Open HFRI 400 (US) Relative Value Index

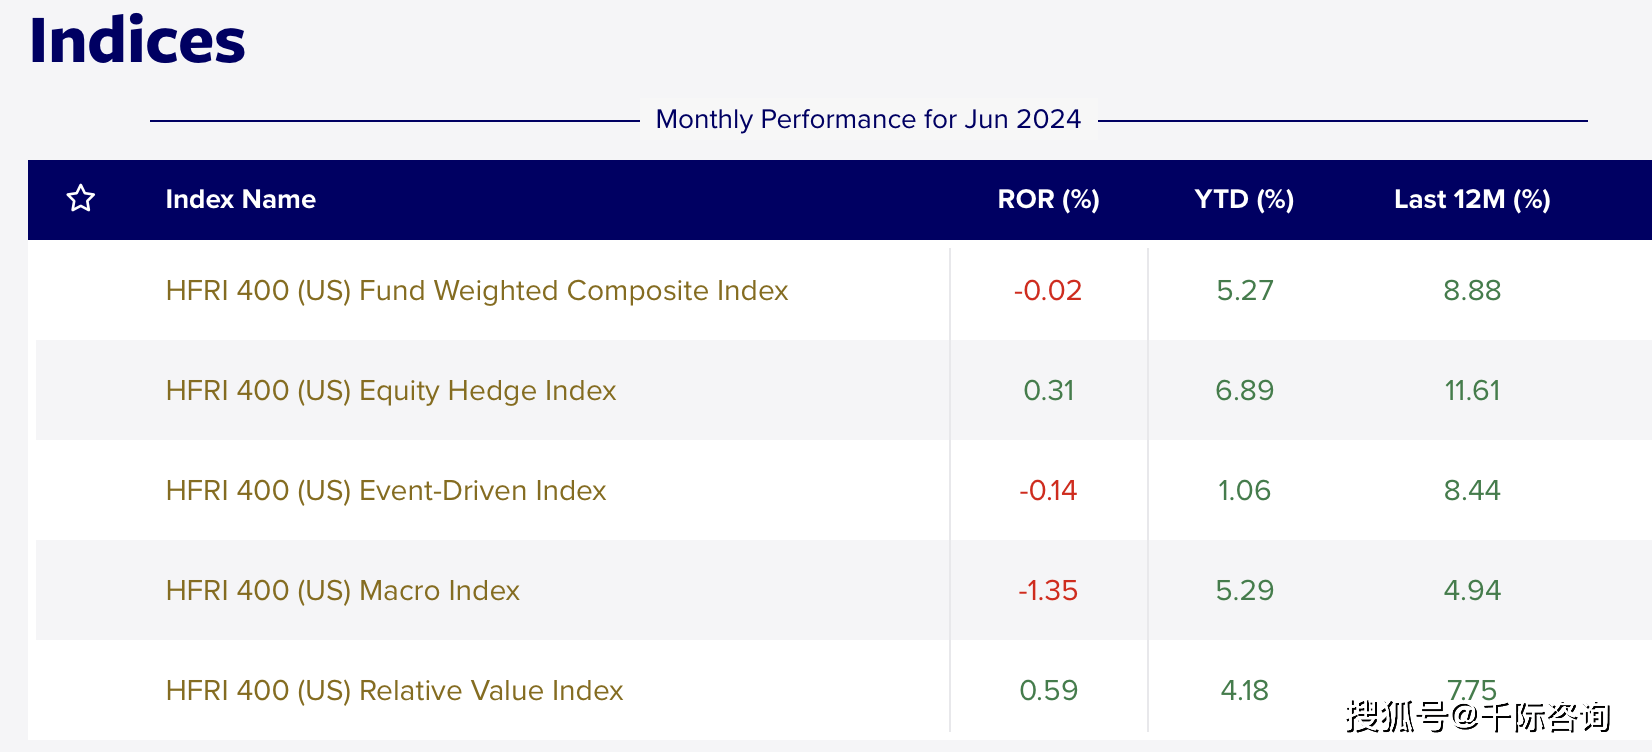tap(394, 690)
